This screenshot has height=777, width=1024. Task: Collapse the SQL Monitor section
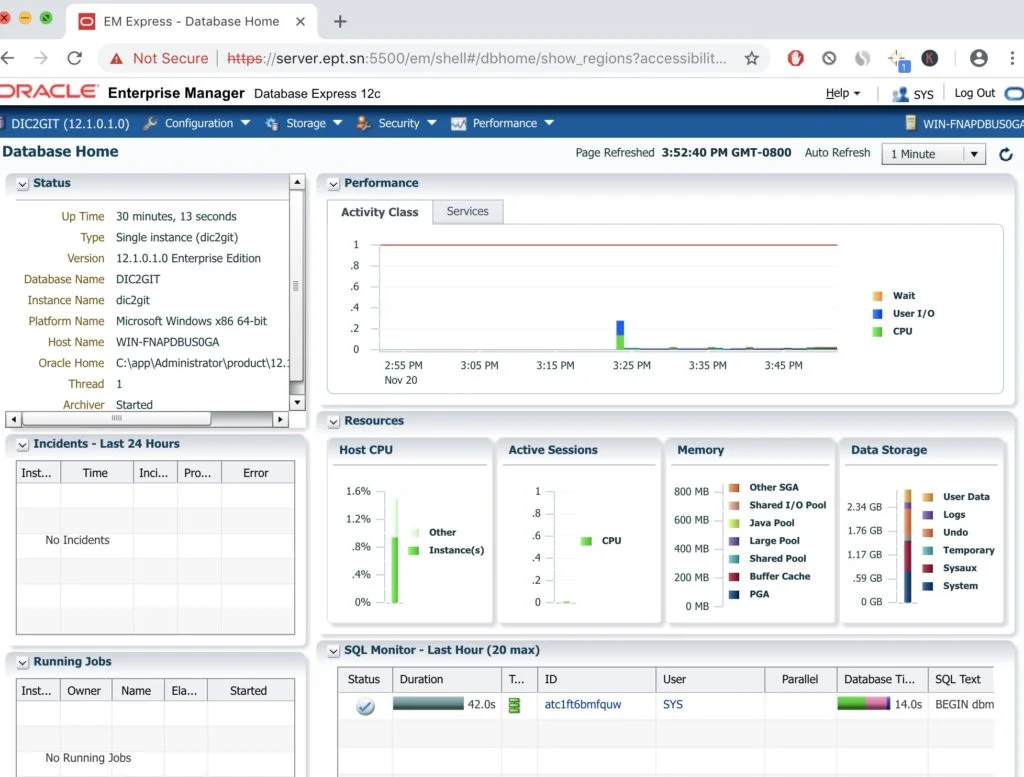(x=334, y=651)
